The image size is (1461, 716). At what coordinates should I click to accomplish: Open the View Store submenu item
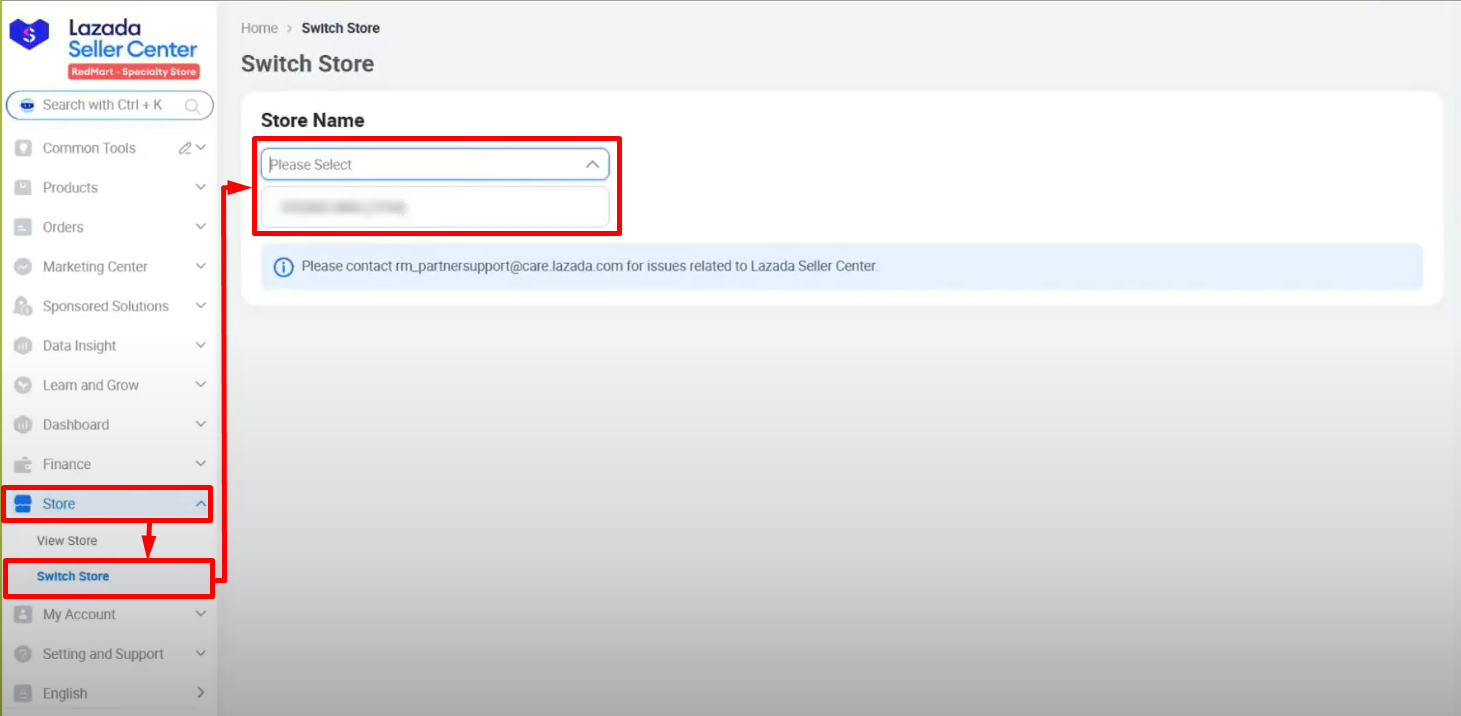tap(67, 541)
